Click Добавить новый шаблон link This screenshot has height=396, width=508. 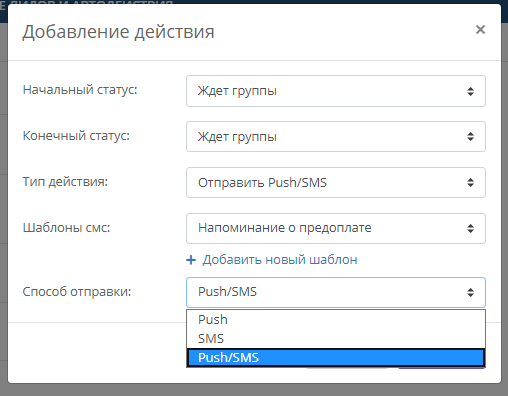(x=280, y=260)
